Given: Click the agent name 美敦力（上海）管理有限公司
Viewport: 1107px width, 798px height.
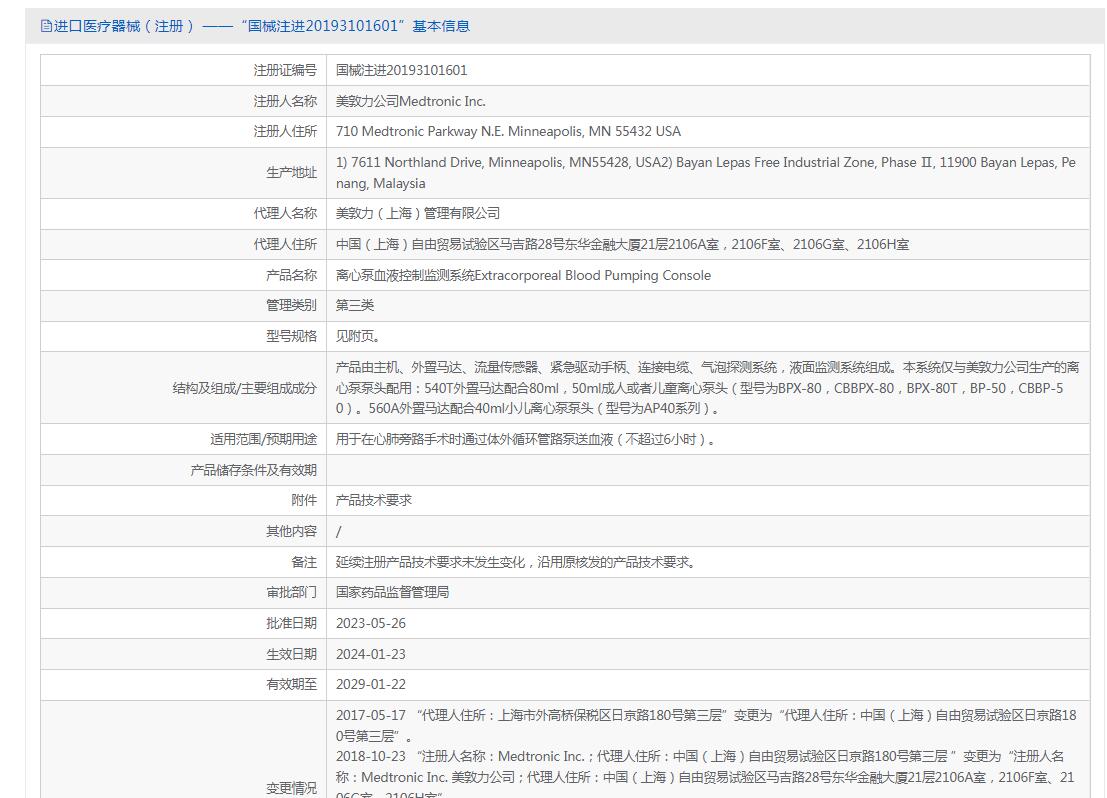Looking at the screenshot, I should tap(418, 213).
